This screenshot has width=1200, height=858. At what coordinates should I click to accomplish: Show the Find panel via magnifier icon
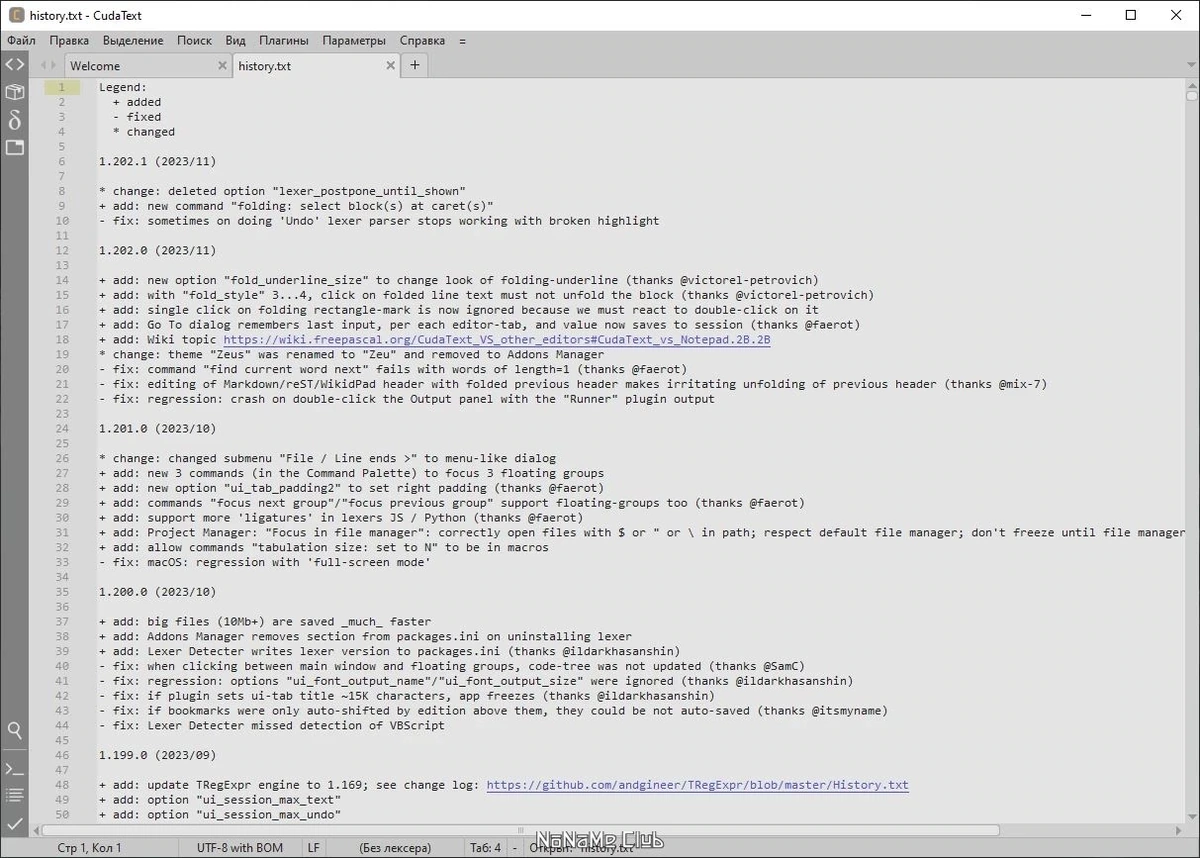click(x=14, y=731)
